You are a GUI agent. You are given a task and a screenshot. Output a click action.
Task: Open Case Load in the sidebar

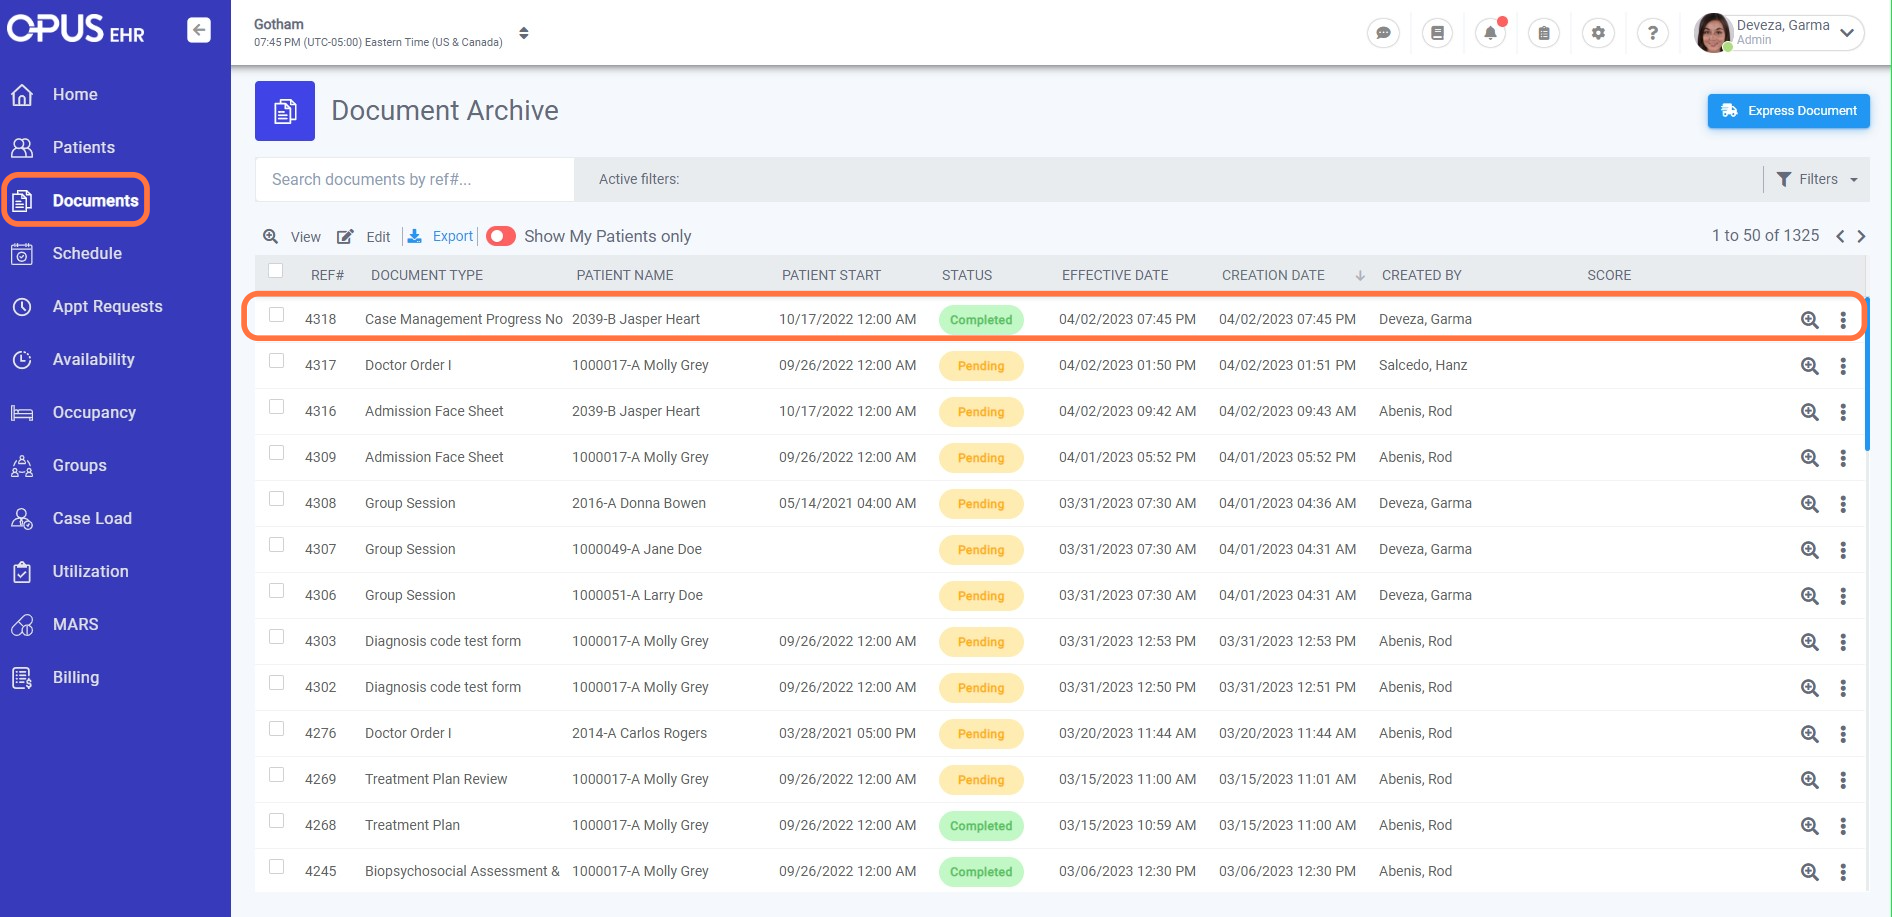tap(92, 518)
